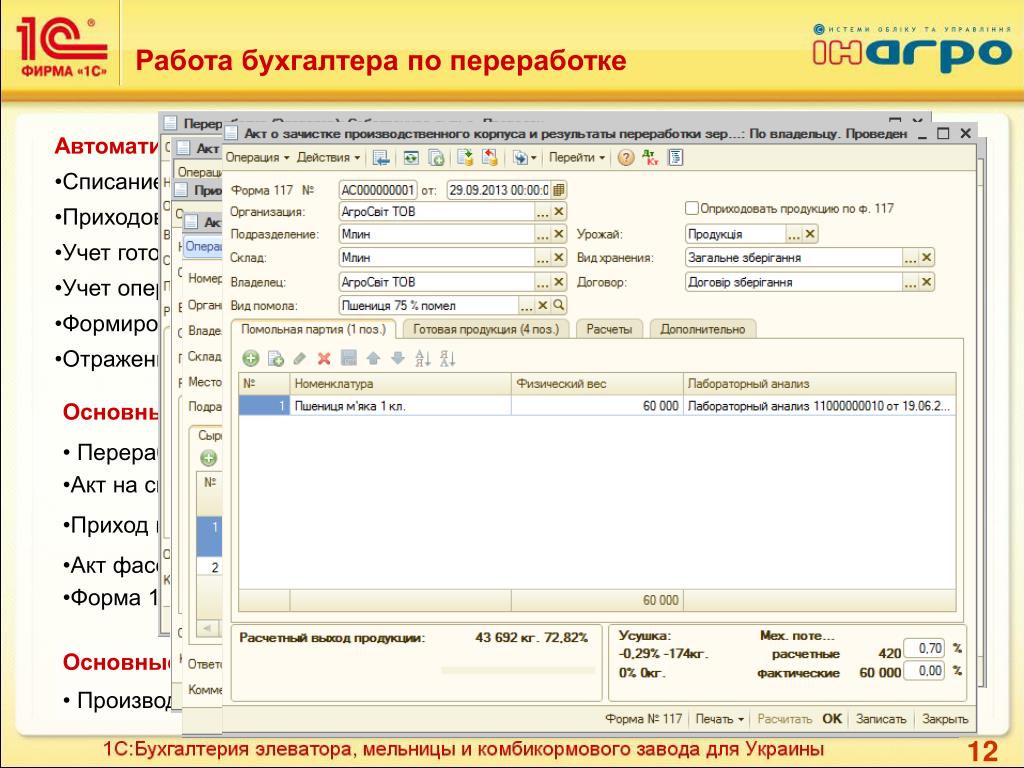Image resolution: width=1024 pixels, height=768 pixels.
Task: Click the find-in-list toolbar icon after Действия
Action: pyautogui.click(x=381, y=157)
